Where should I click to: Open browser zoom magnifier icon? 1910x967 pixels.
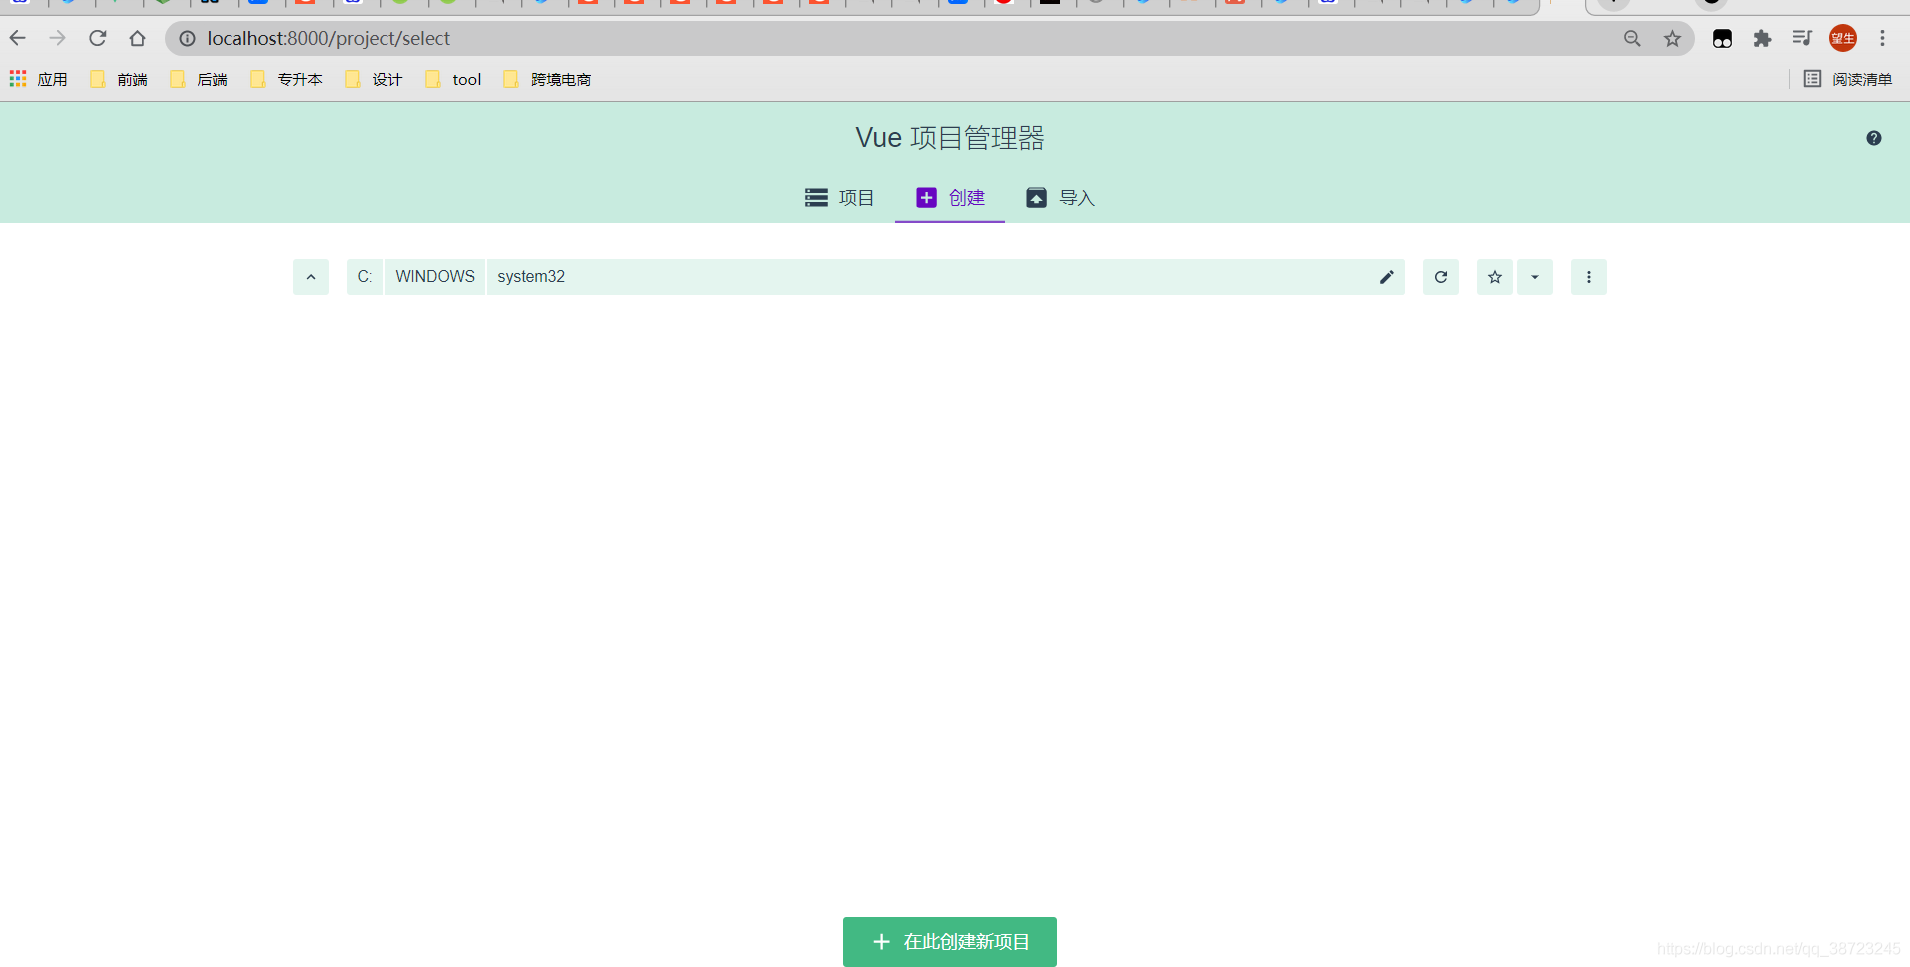(x=1632, y=38)
